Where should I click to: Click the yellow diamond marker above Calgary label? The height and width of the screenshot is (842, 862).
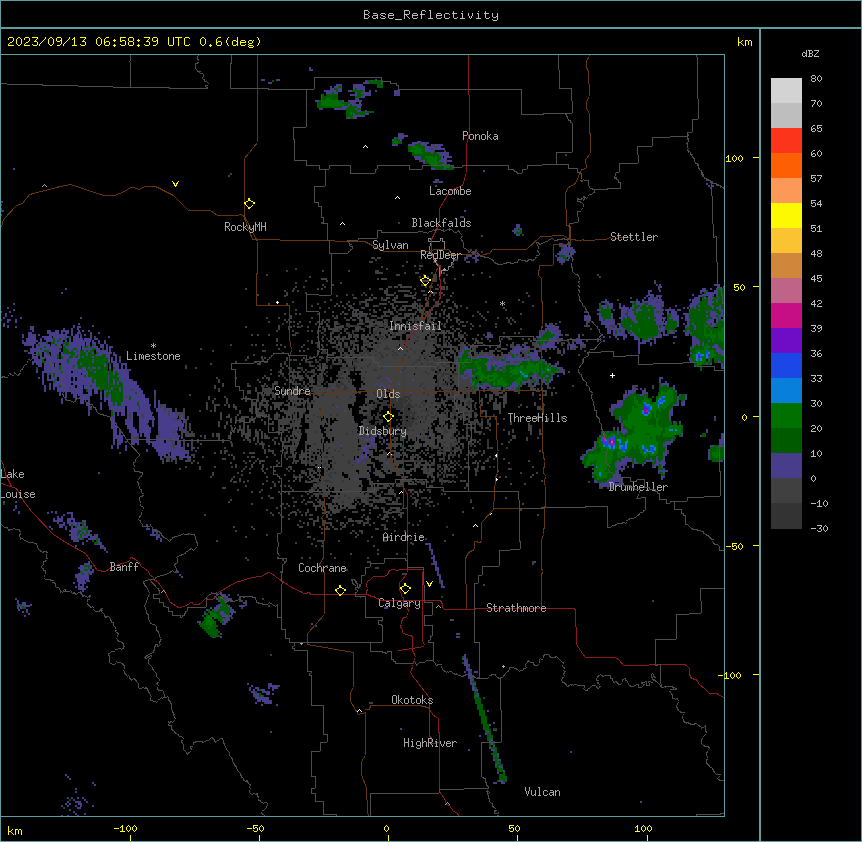click(x=405, y=589)
